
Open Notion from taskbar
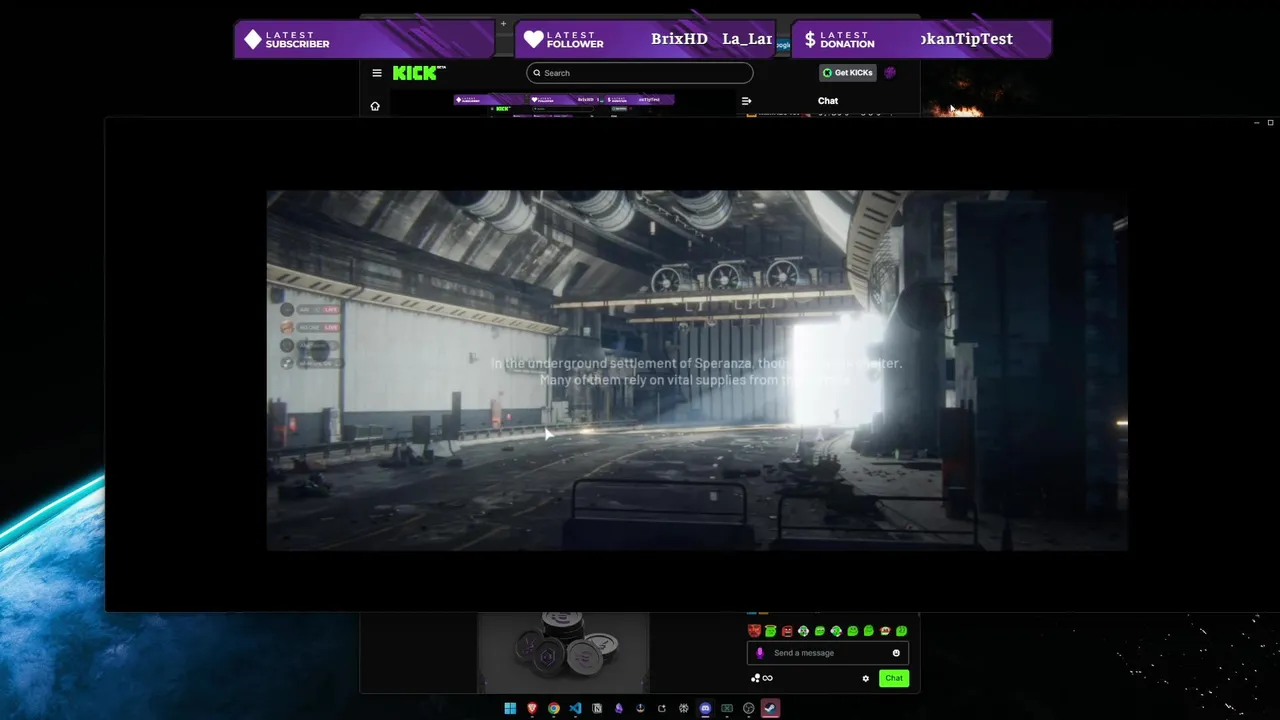point(597,708)
